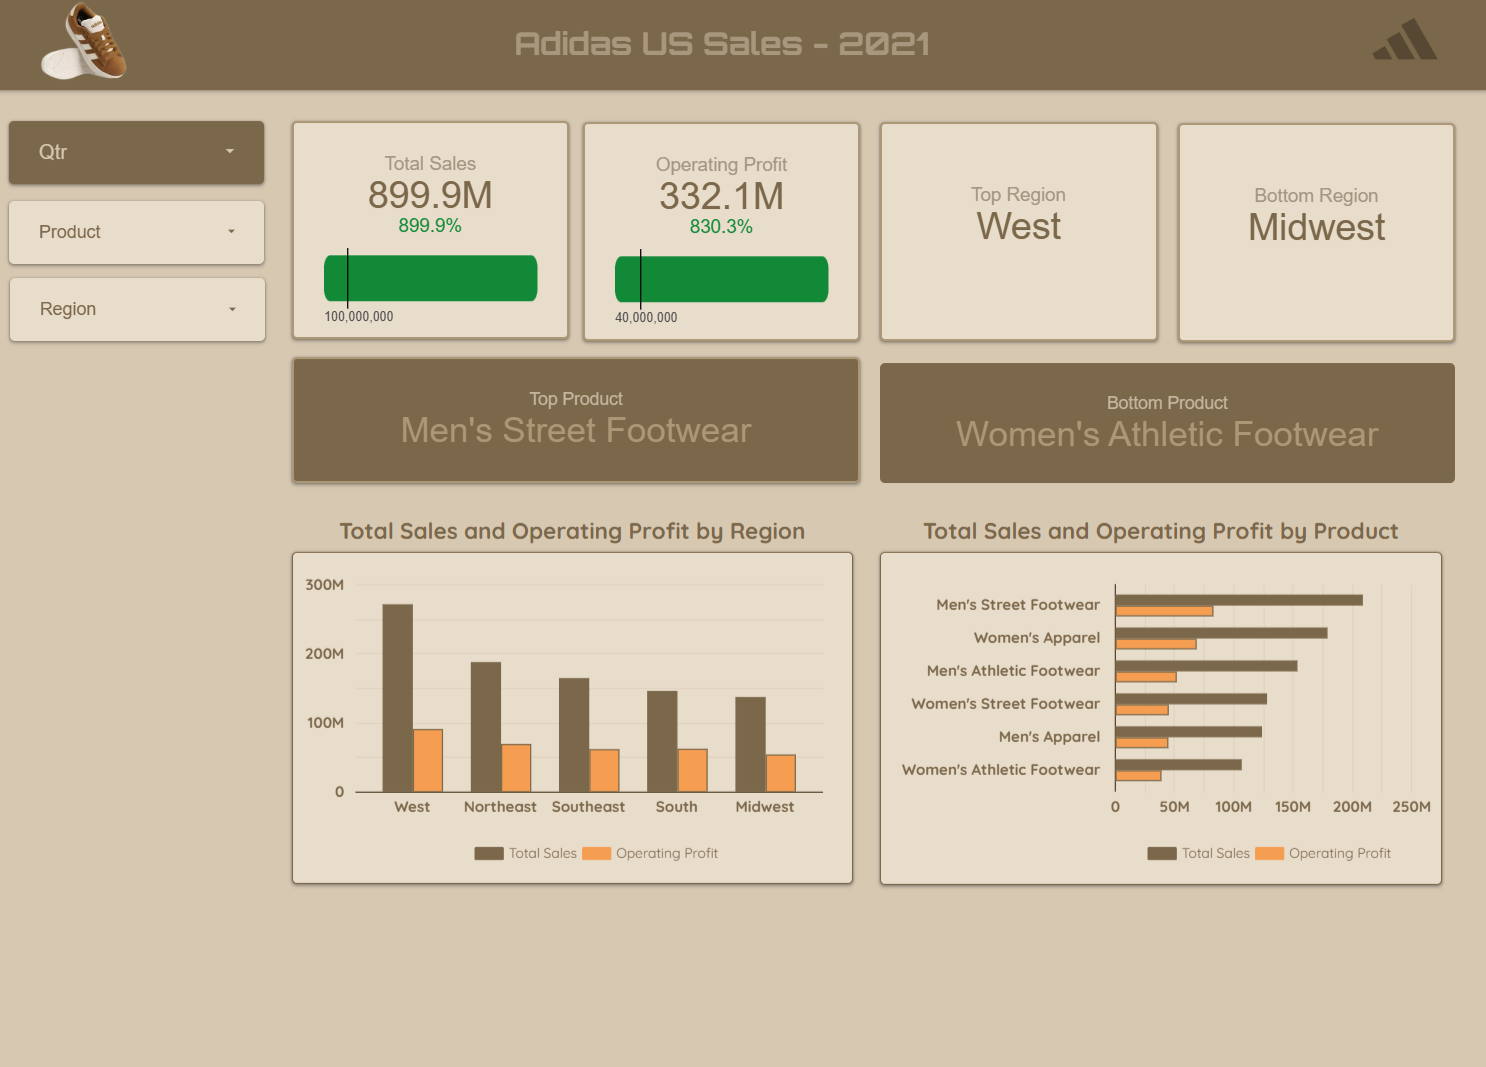Click Women's Apparel label in product chart
This screenshot has width=1486, height=1067.
pos(1037,638)
